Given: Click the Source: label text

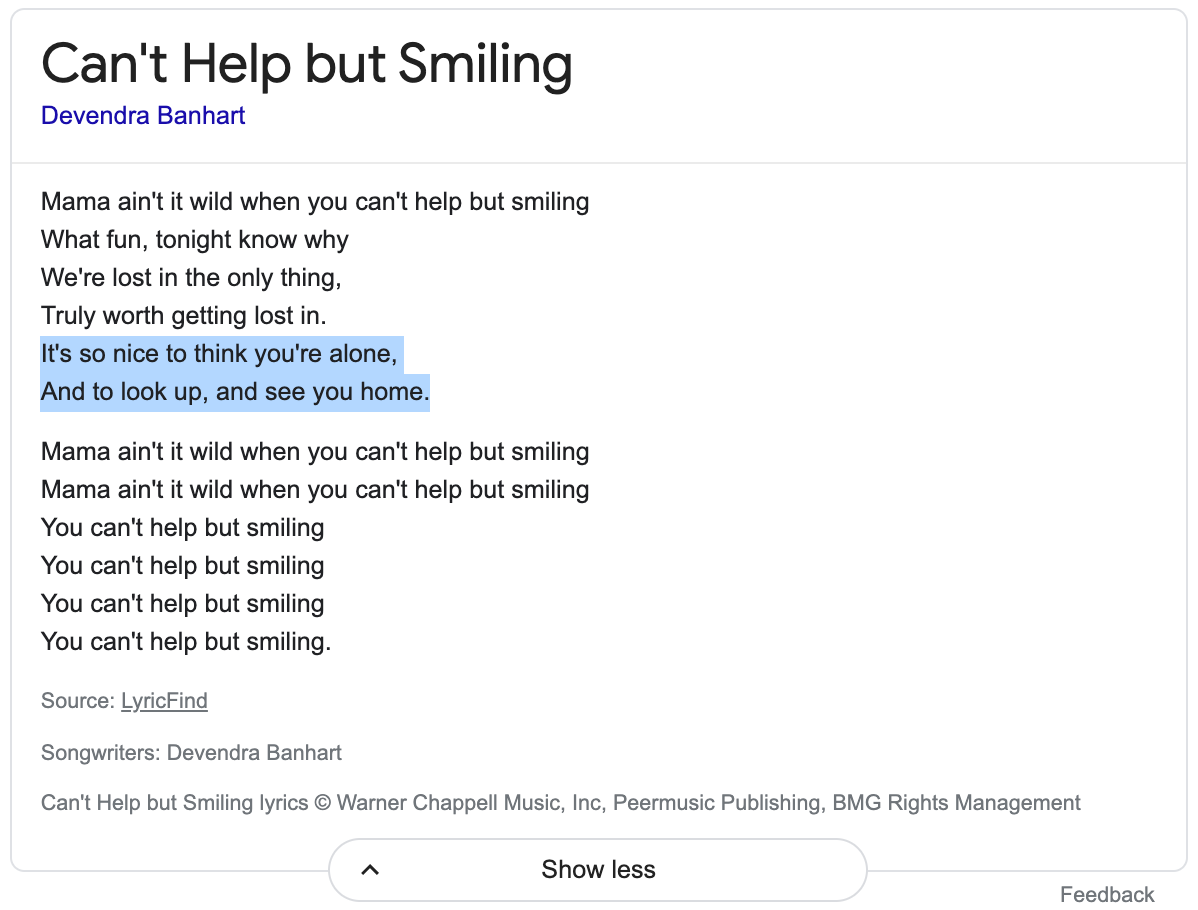Looking at the screenshot, I should [x=78, y=701].
